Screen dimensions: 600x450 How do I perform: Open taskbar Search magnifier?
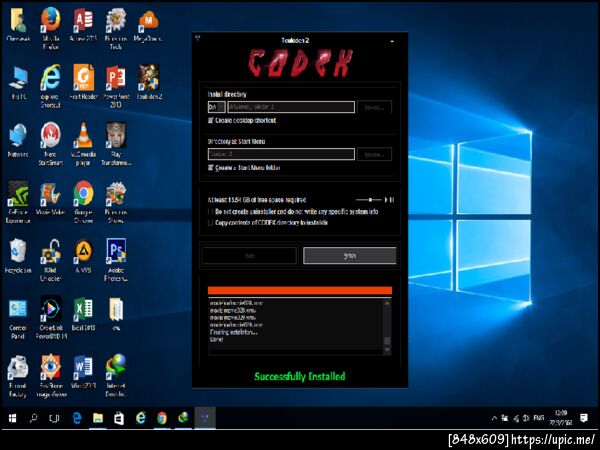pyautogui.click(x=34, y=418)
